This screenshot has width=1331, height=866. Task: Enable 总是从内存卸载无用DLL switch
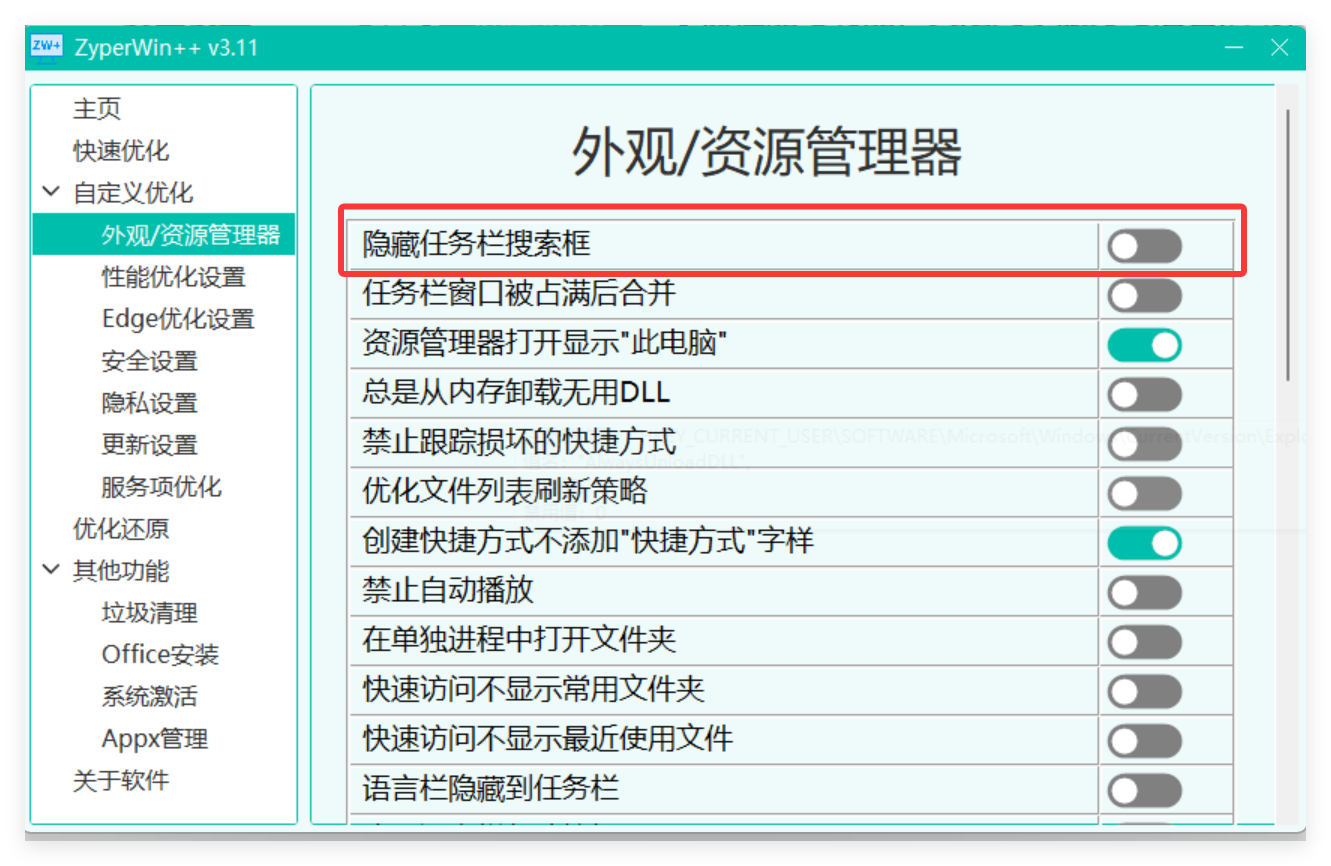tap(1145, 394)
